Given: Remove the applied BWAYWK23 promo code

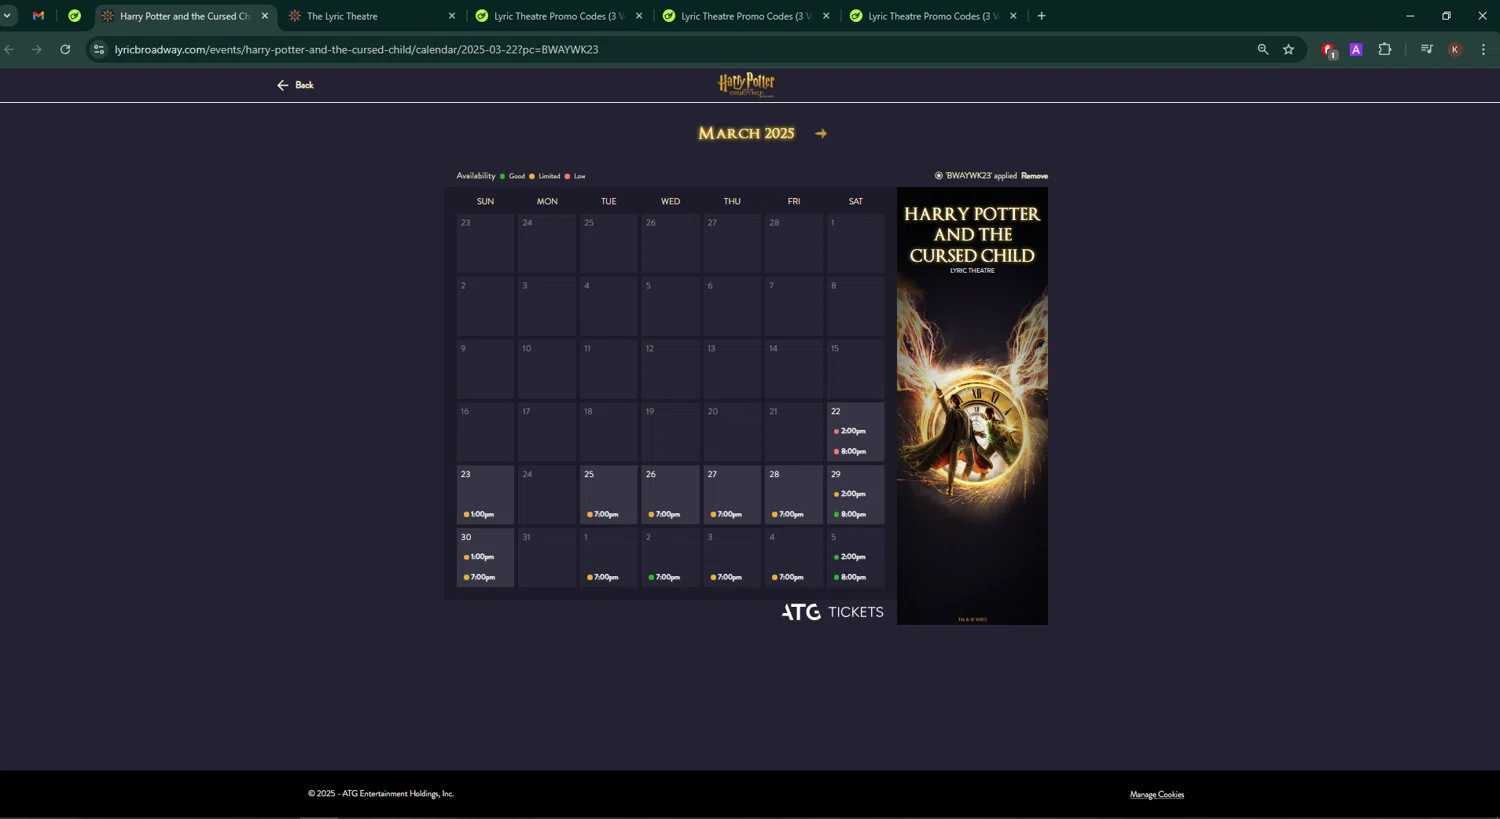Looking at the screenshot, I should click(x=1034, y=176).
